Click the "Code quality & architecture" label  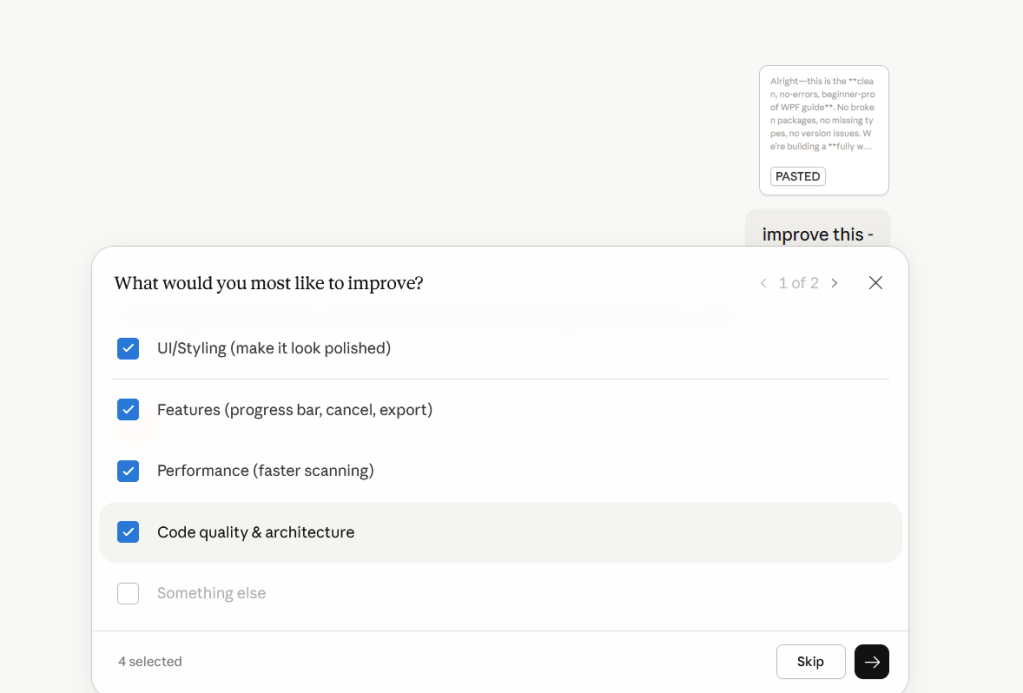click(x=256, y=532)
